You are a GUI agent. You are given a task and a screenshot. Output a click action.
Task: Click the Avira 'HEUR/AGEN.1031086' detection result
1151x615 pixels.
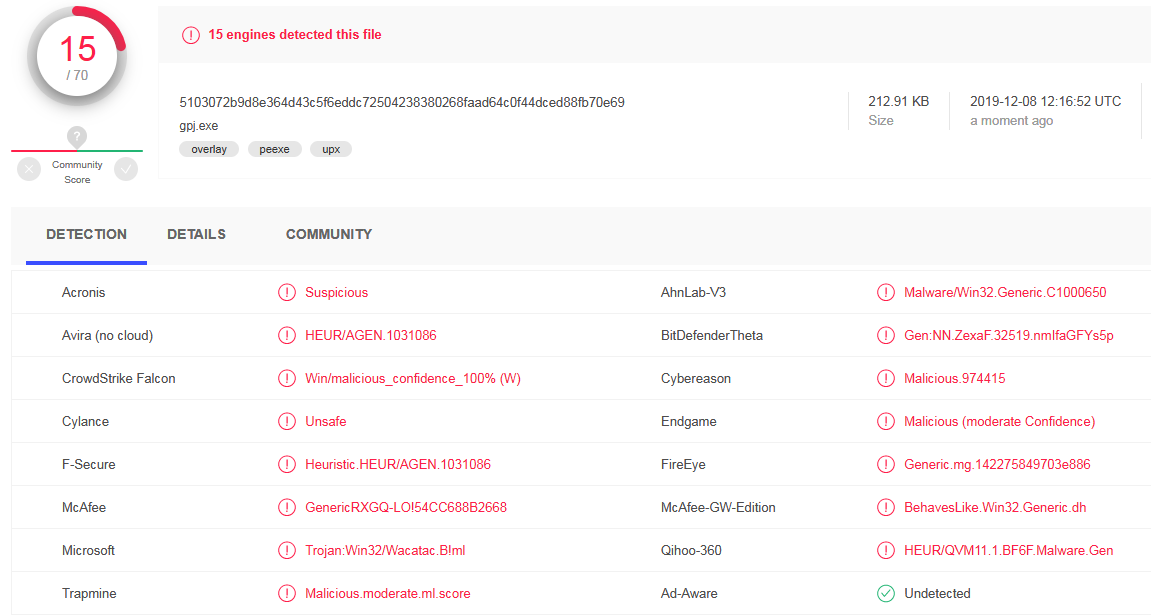point(371,335)
